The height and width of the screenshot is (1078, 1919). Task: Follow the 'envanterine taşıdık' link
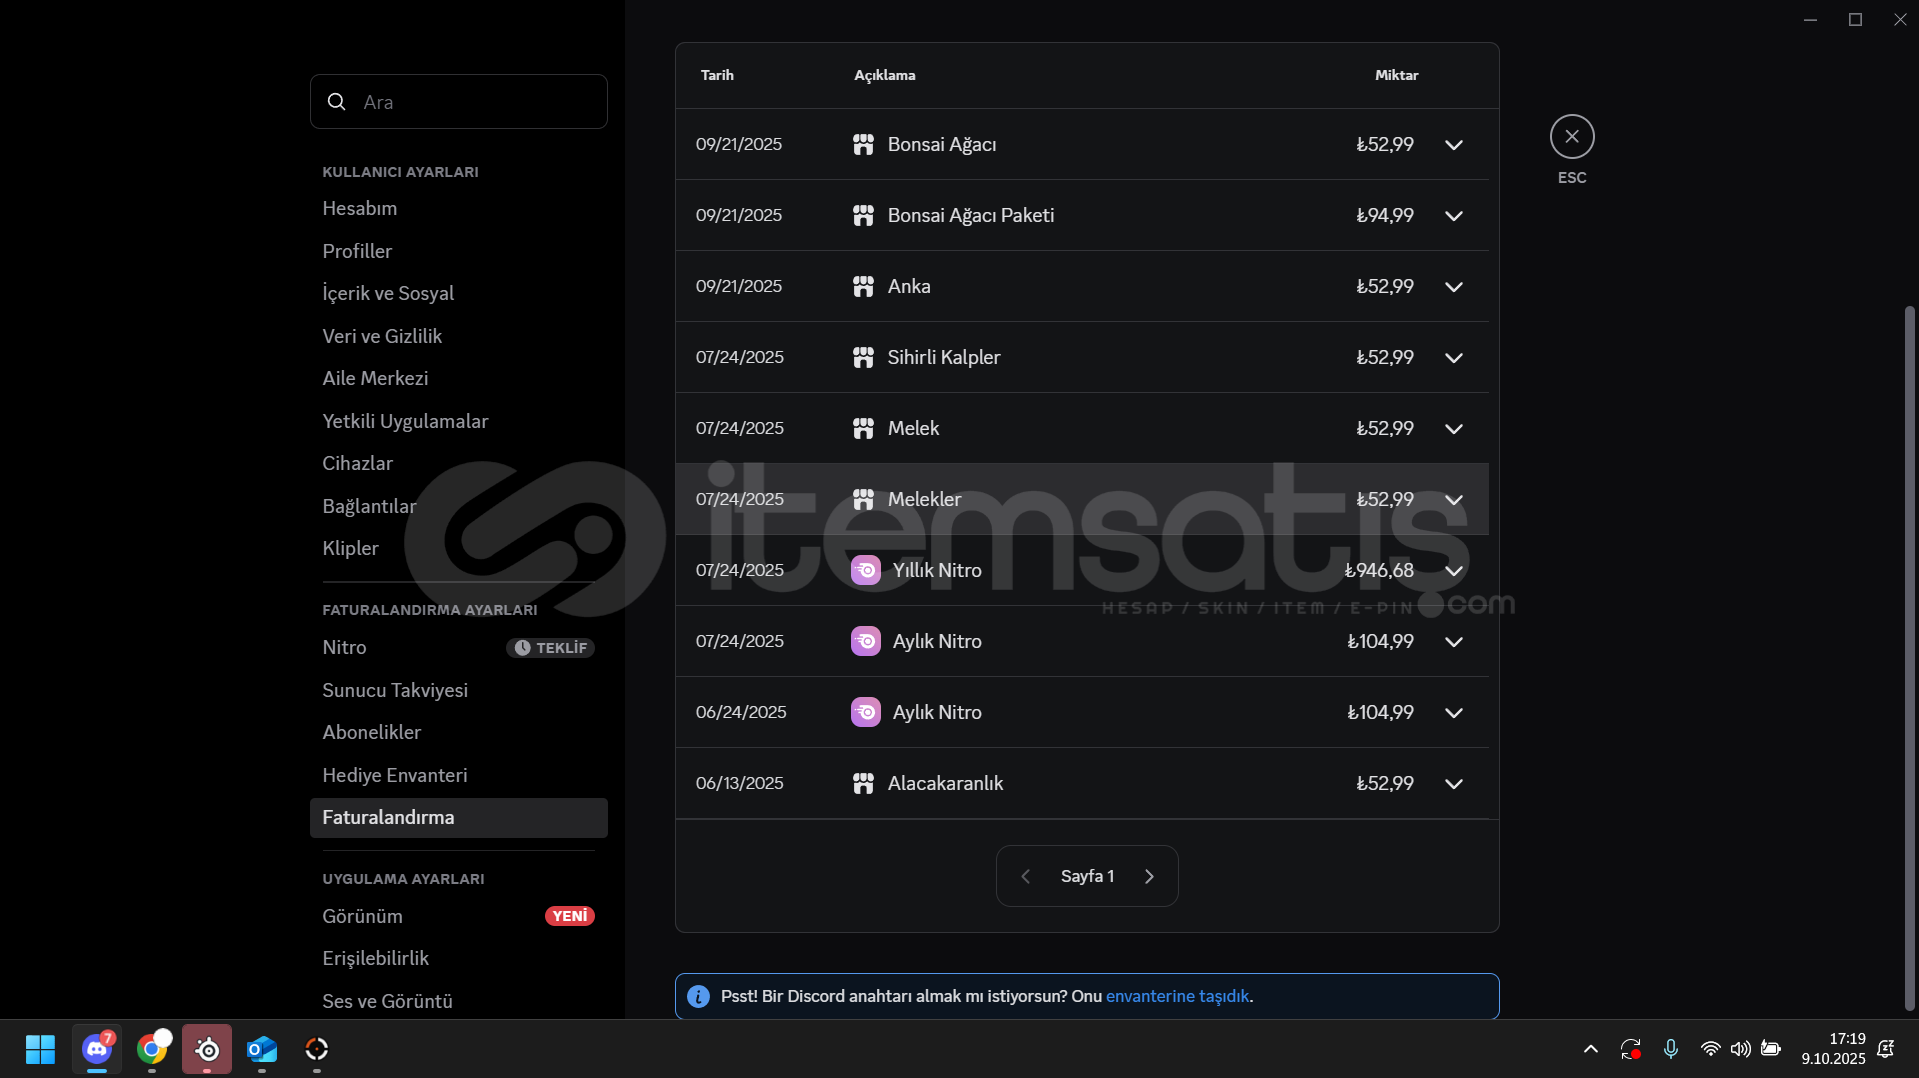point(1177,997)
